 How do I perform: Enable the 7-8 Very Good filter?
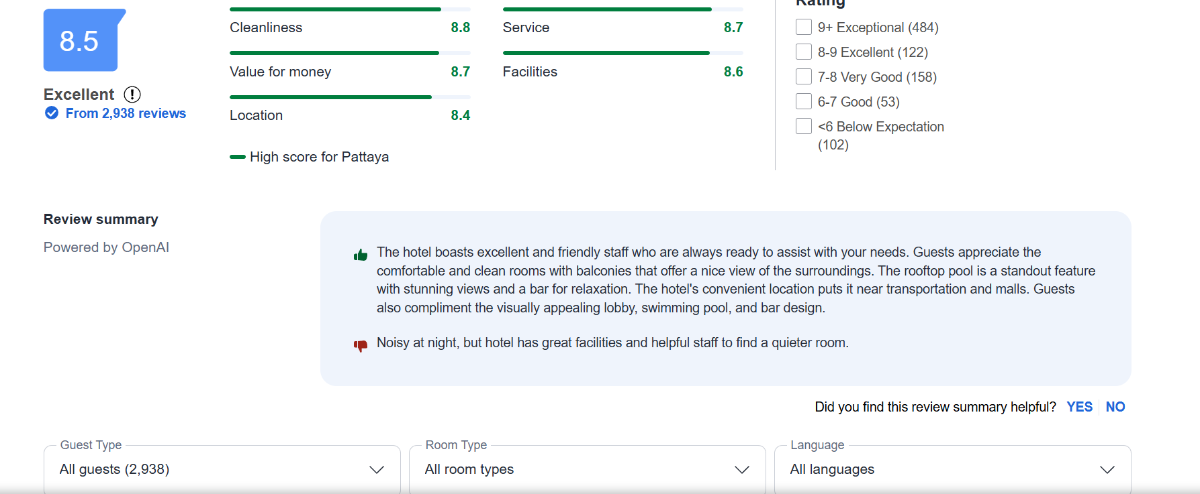(x=804, y=77)
